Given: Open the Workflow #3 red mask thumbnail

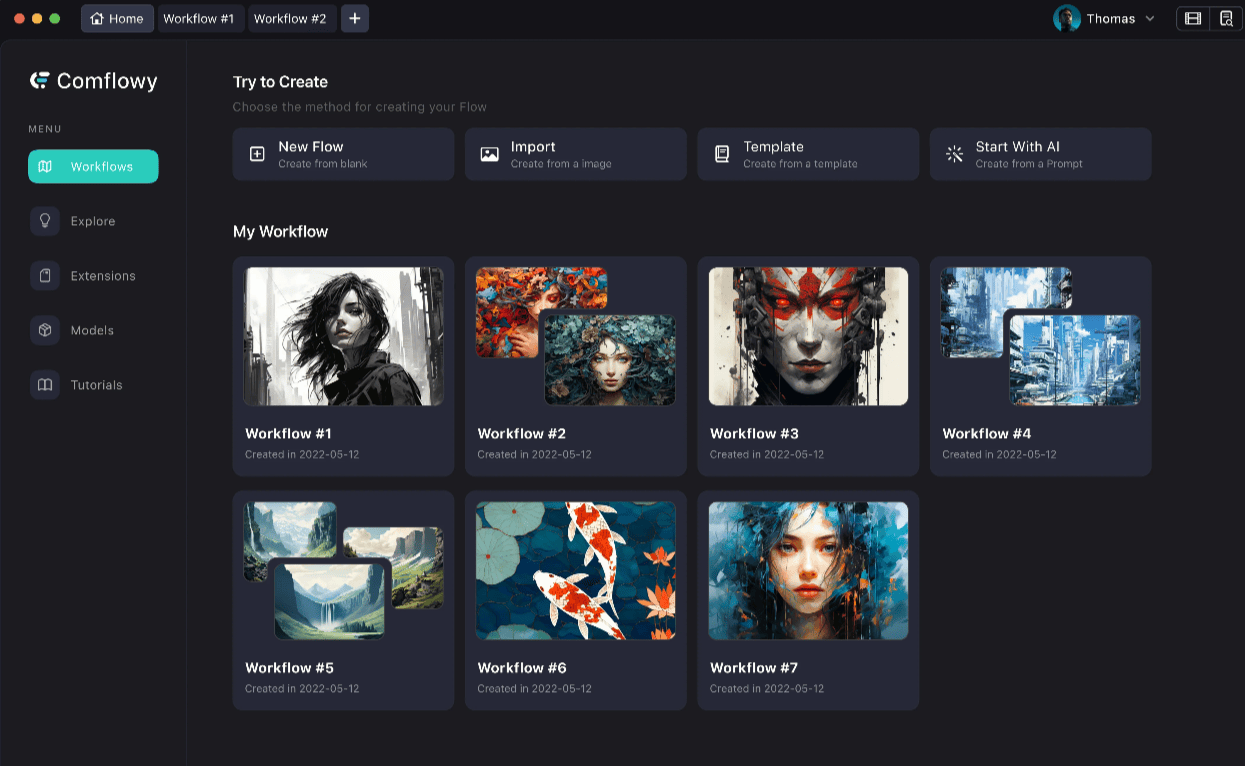Looking at the screenshot, I should tap(808, 336).
